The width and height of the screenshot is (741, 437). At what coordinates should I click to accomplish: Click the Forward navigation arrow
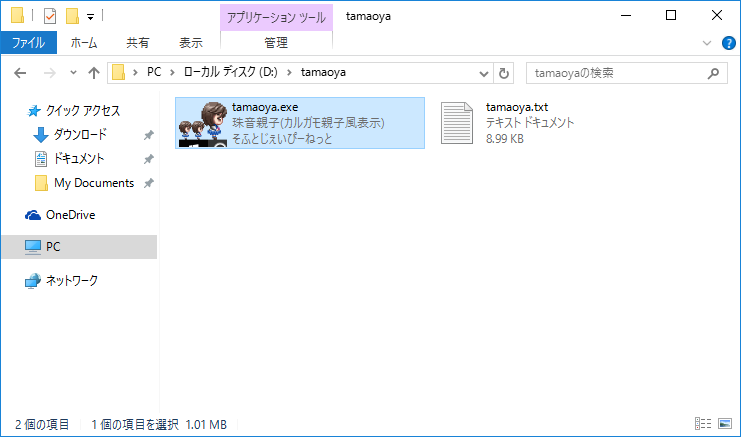(49, 73)
